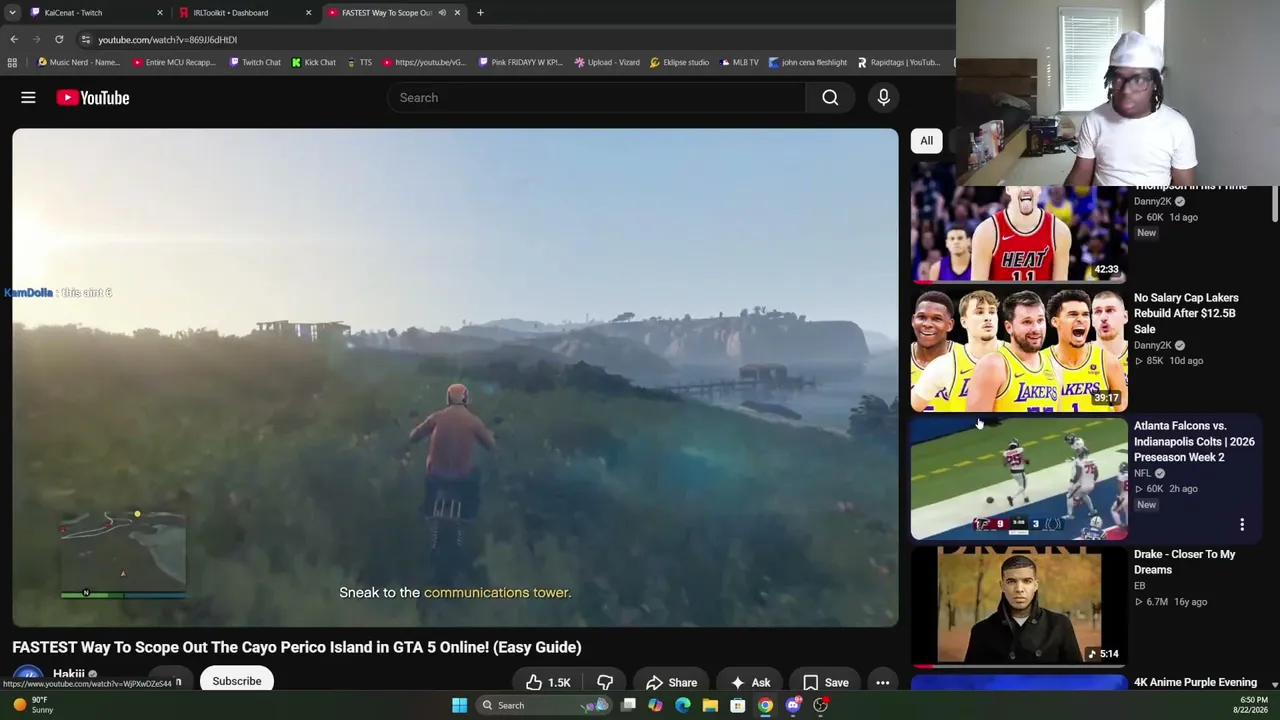Reload the YouTube page
This screenshot has width=1280, height=720.
tap(59, 39)
